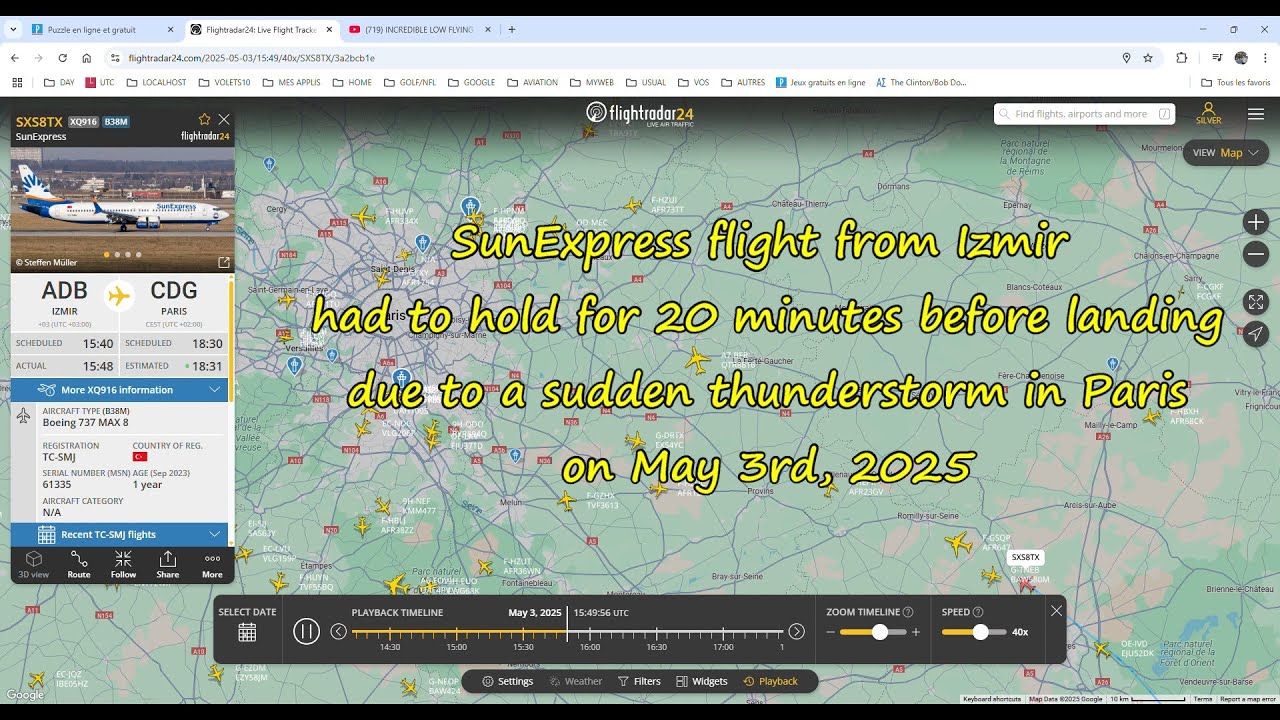Toggle Playback mode
This screenshot has width=1280, height=720.
point(770,681)
